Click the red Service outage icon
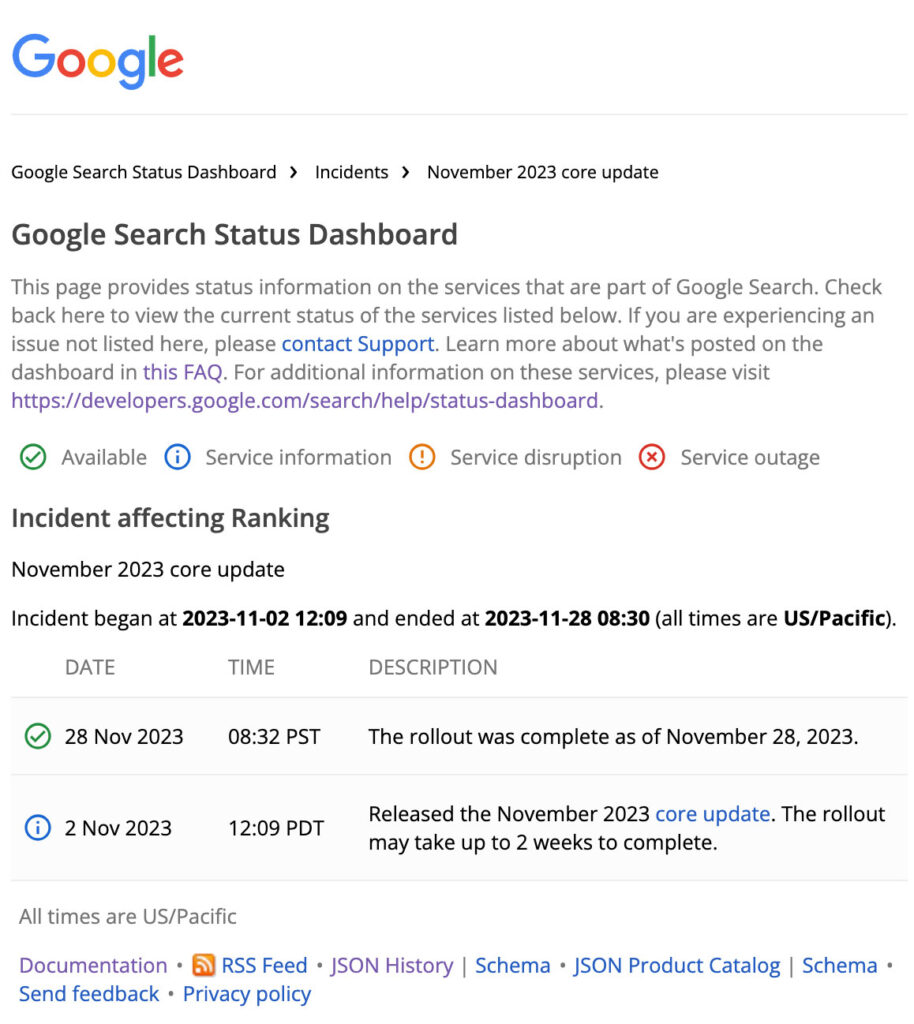The width and height of the screenshot is (914, 1024). tap(652, 457)
